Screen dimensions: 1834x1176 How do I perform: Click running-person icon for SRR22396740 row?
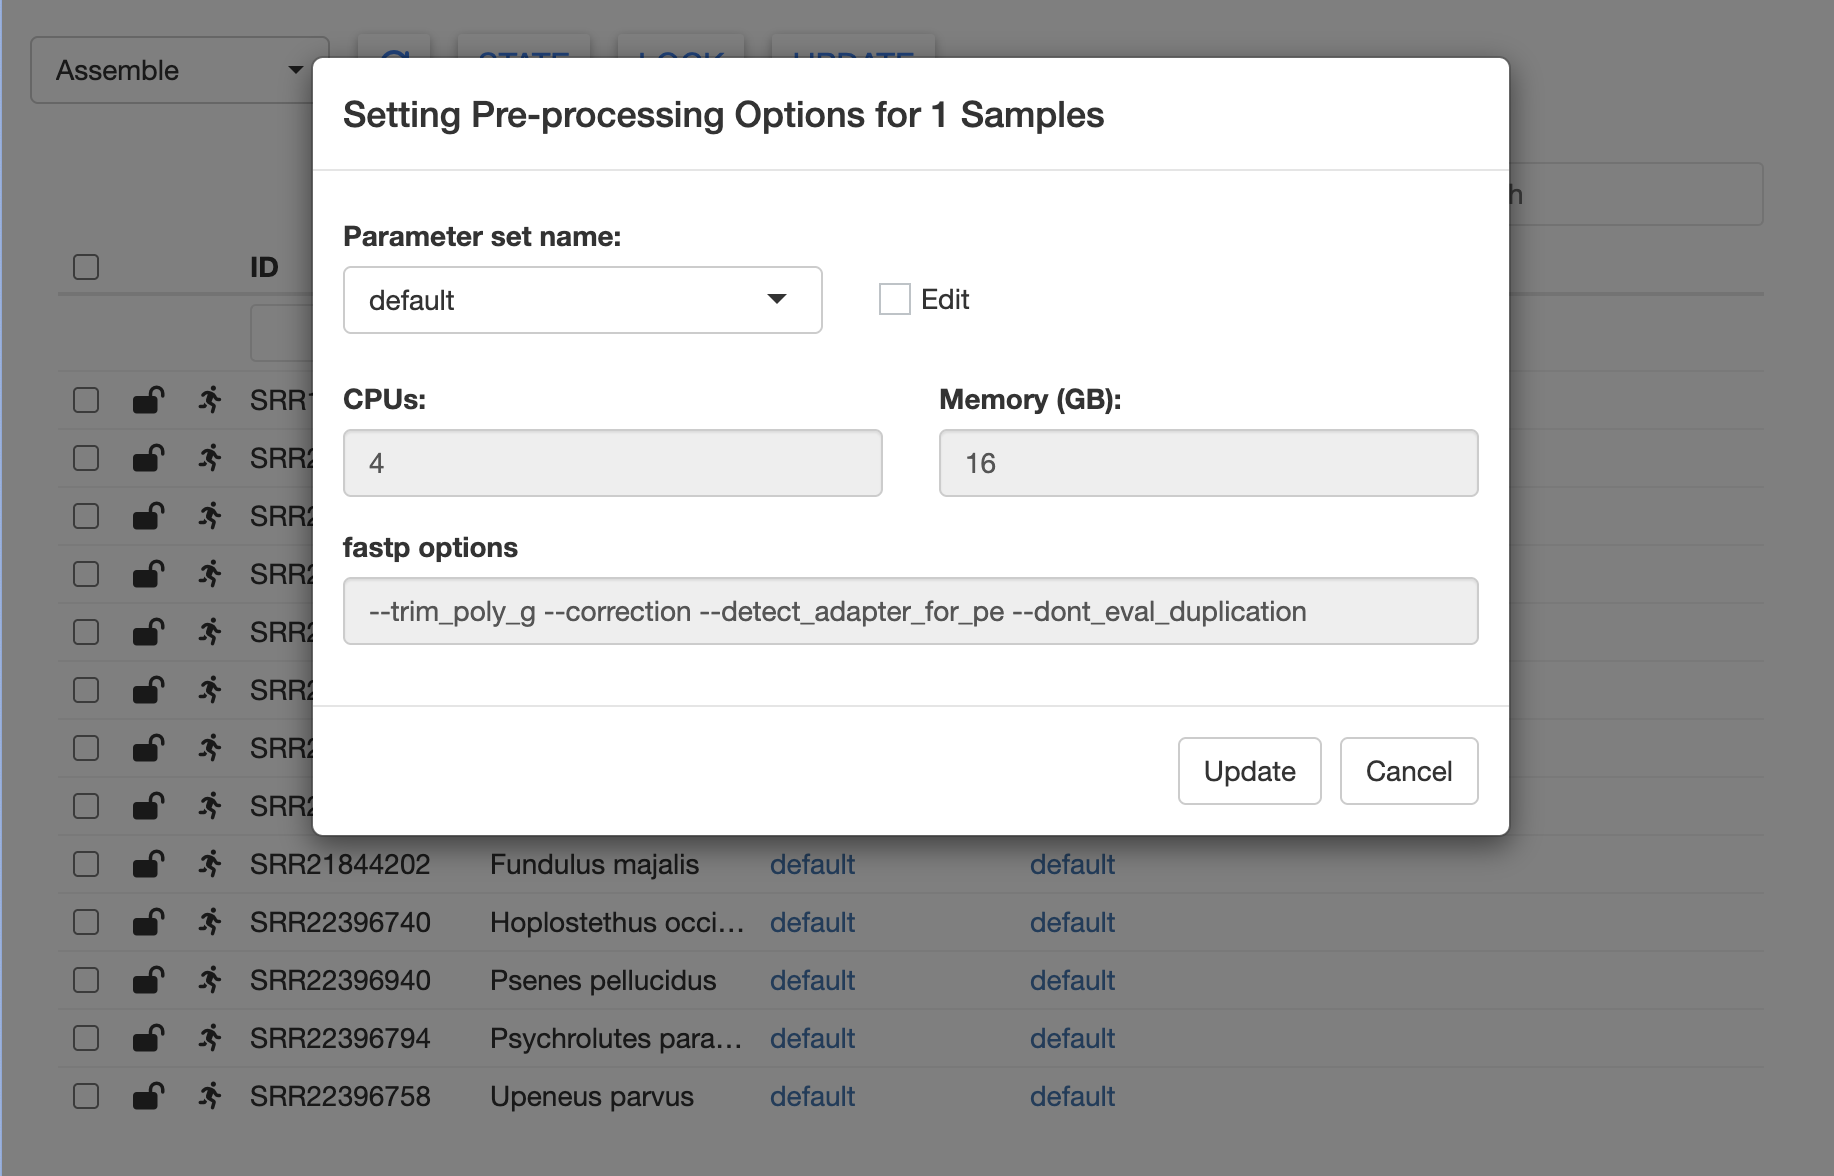pos(209,922)
